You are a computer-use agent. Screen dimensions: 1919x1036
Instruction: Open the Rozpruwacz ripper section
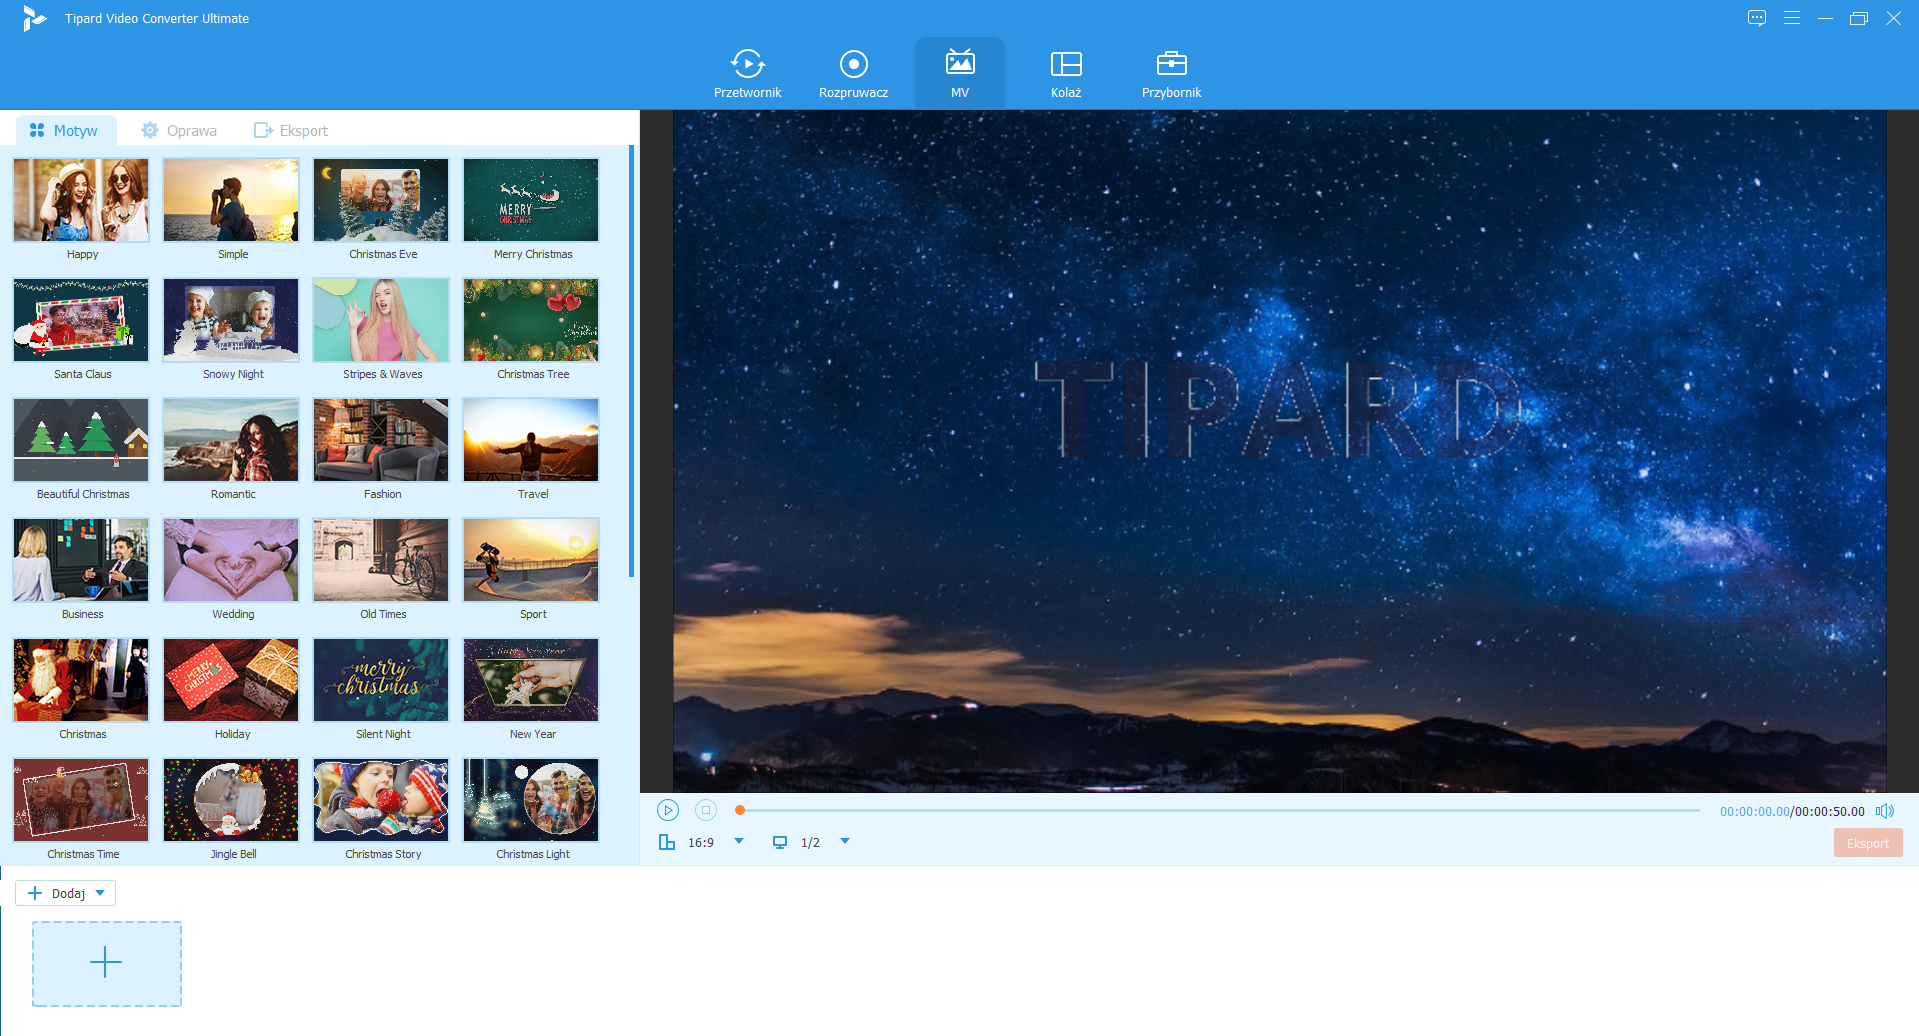pos(853,74)
